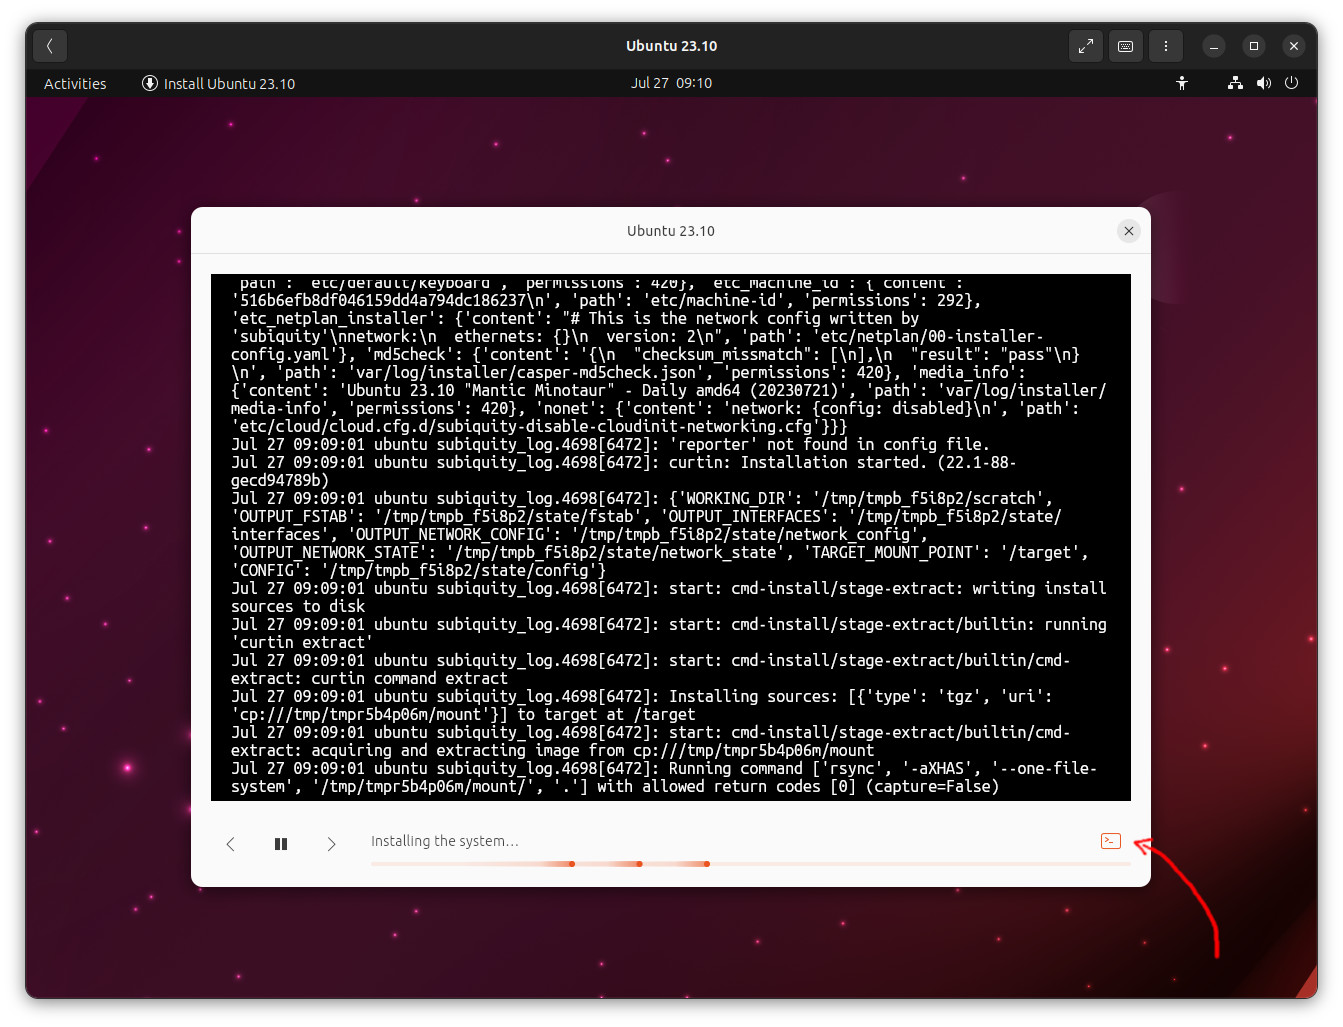The image size is (1343, 1027).
Task: Open the Install Ubuntu 23.10 app menu
Action: (x=219, y=84)
